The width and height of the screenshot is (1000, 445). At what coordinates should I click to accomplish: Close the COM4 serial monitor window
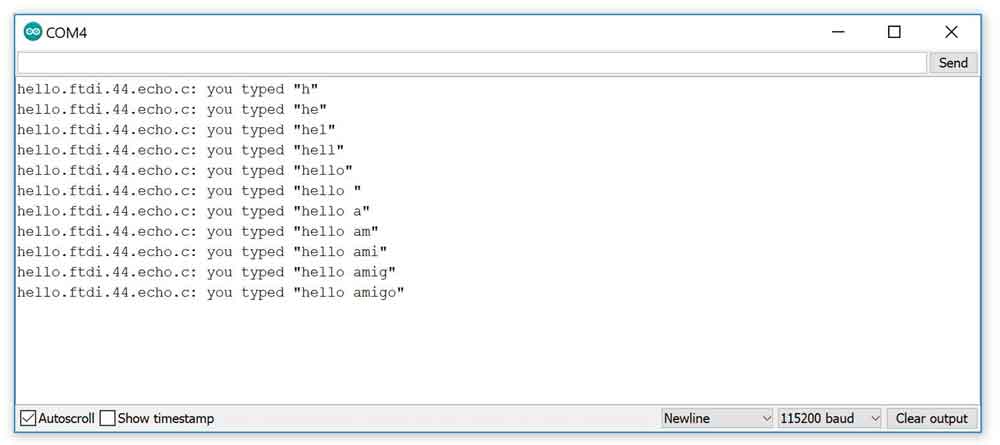951,32
